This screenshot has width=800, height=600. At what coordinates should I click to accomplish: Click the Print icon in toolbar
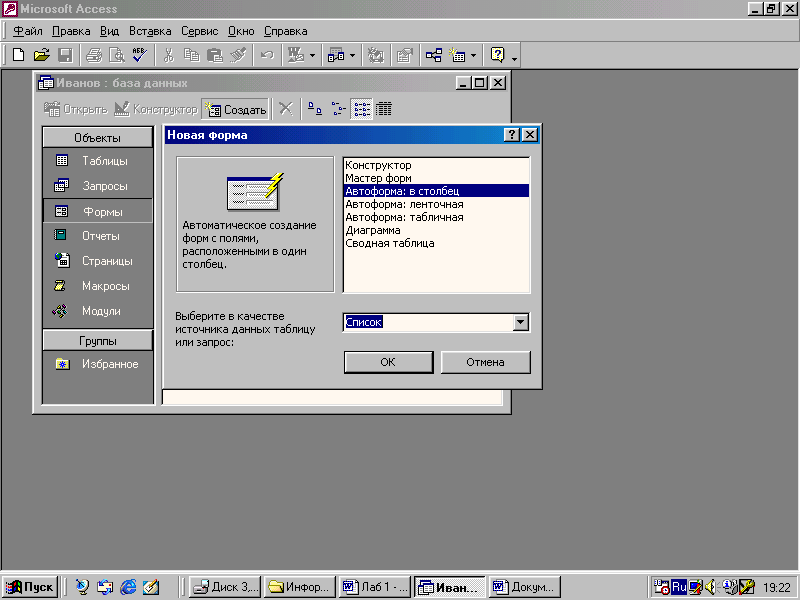[x=94, y=55]
